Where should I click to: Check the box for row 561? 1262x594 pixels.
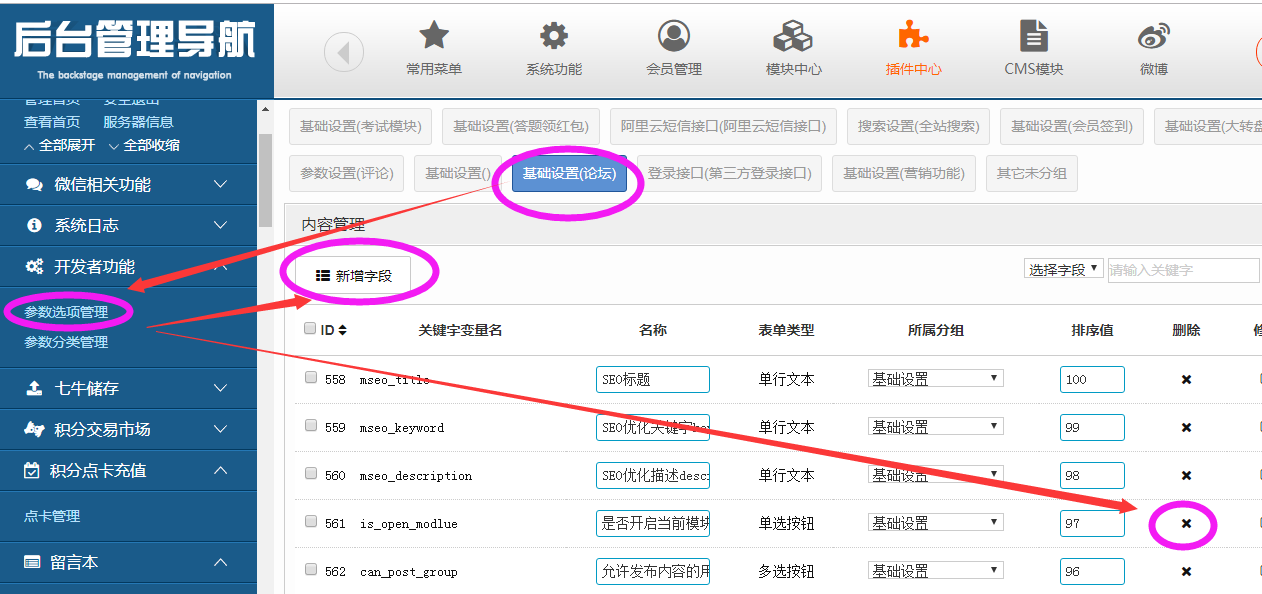click(x=311, y=522)
